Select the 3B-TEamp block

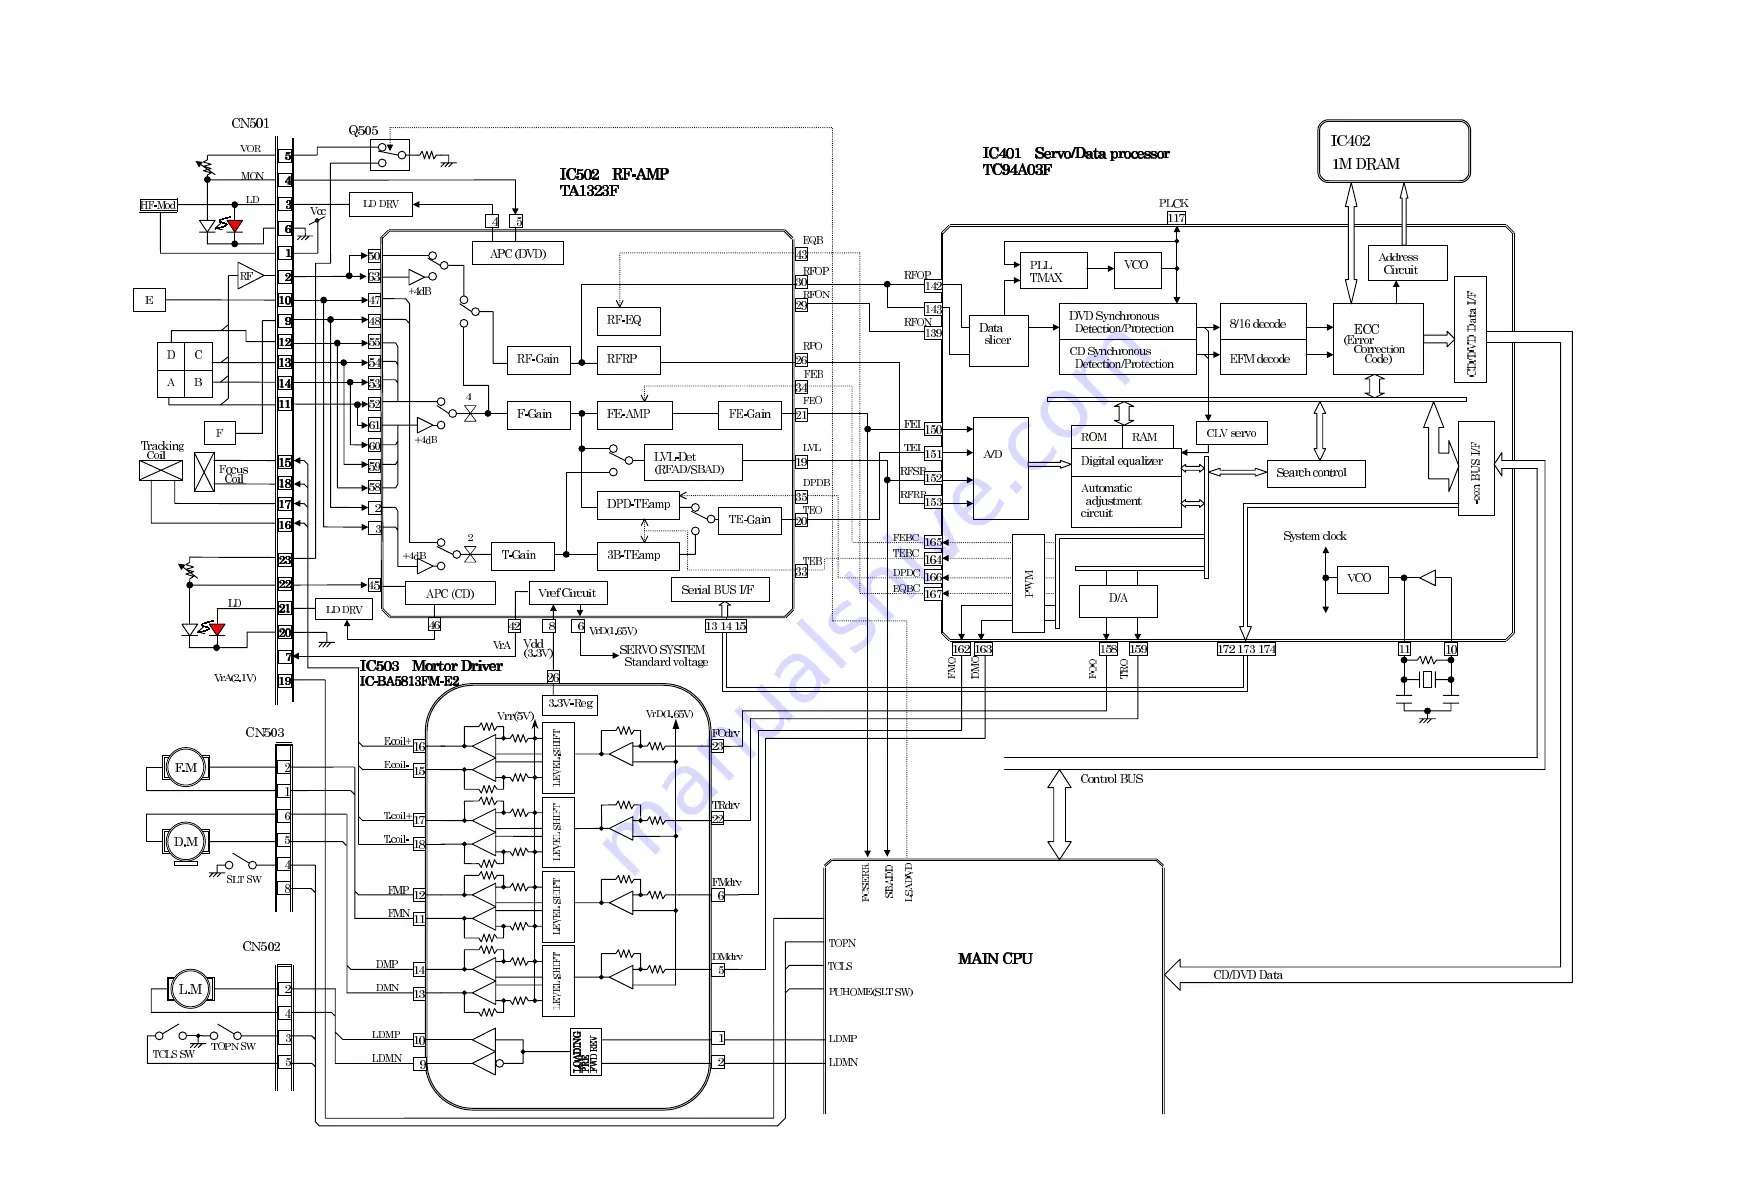[x=638, y=555]
